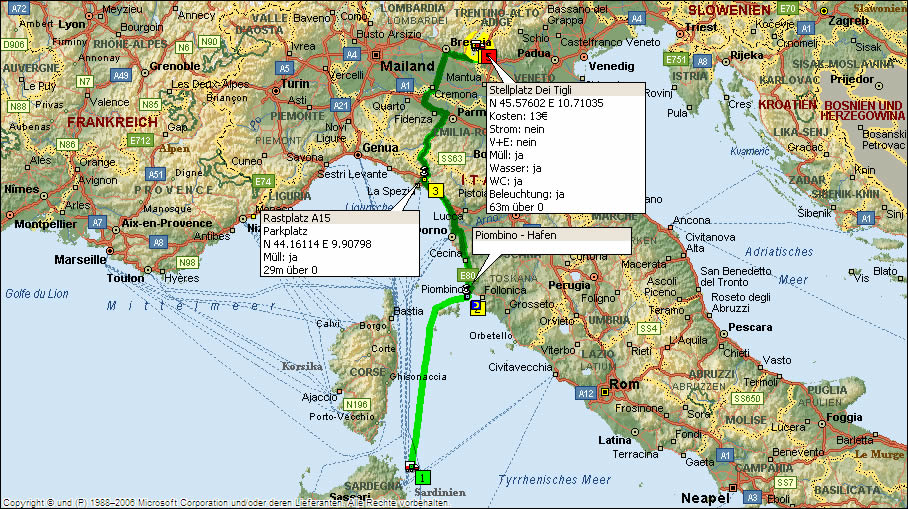Click the N90 road shield
Viewport: 908px width, 509px height.
pos(209,41)
